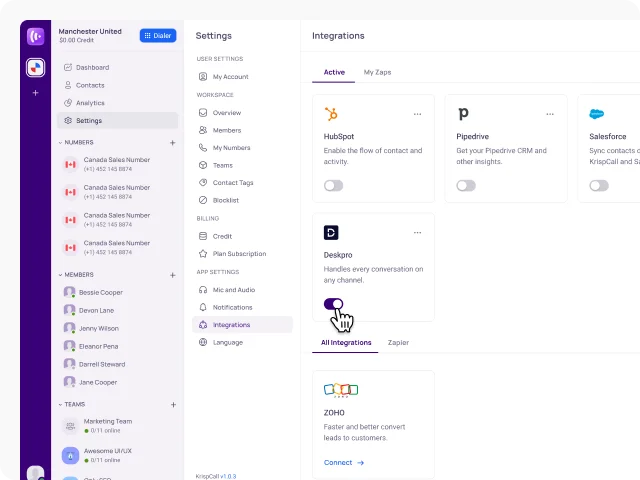Add a new member with plus icon
The image size is (640, 480).
(x=173, y=275)
